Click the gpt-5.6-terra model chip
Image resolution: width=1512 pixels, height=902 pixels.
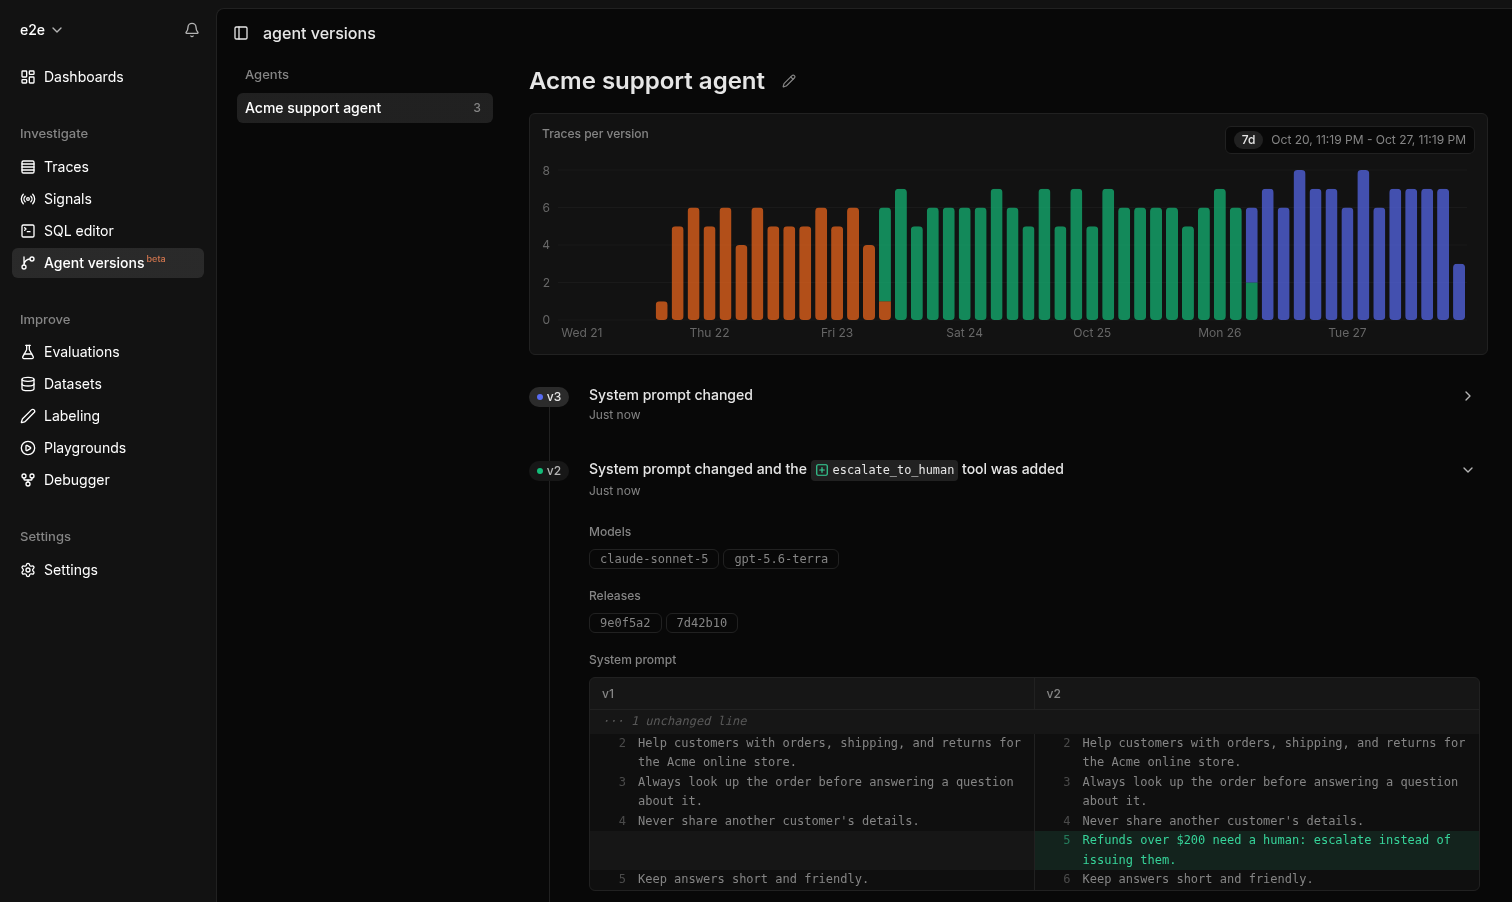[x=781, y=559]
